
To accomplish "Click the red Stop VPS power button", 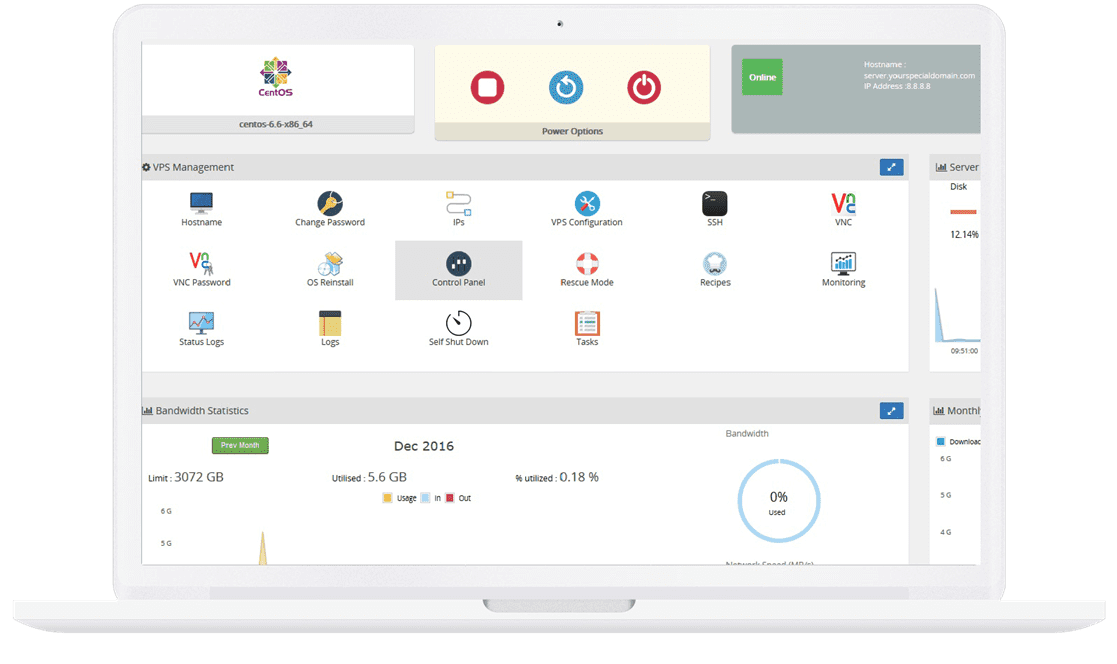I will 487,88.
